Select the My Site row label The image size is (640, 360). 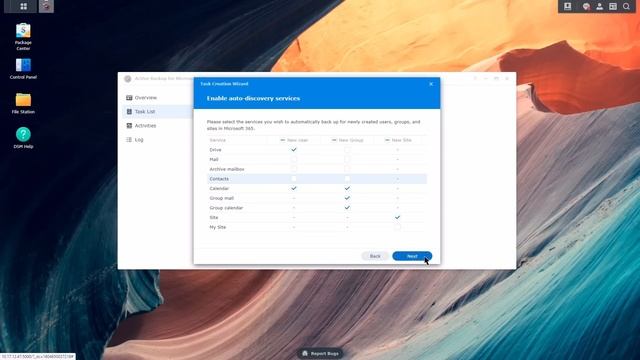tap(218, 227)
